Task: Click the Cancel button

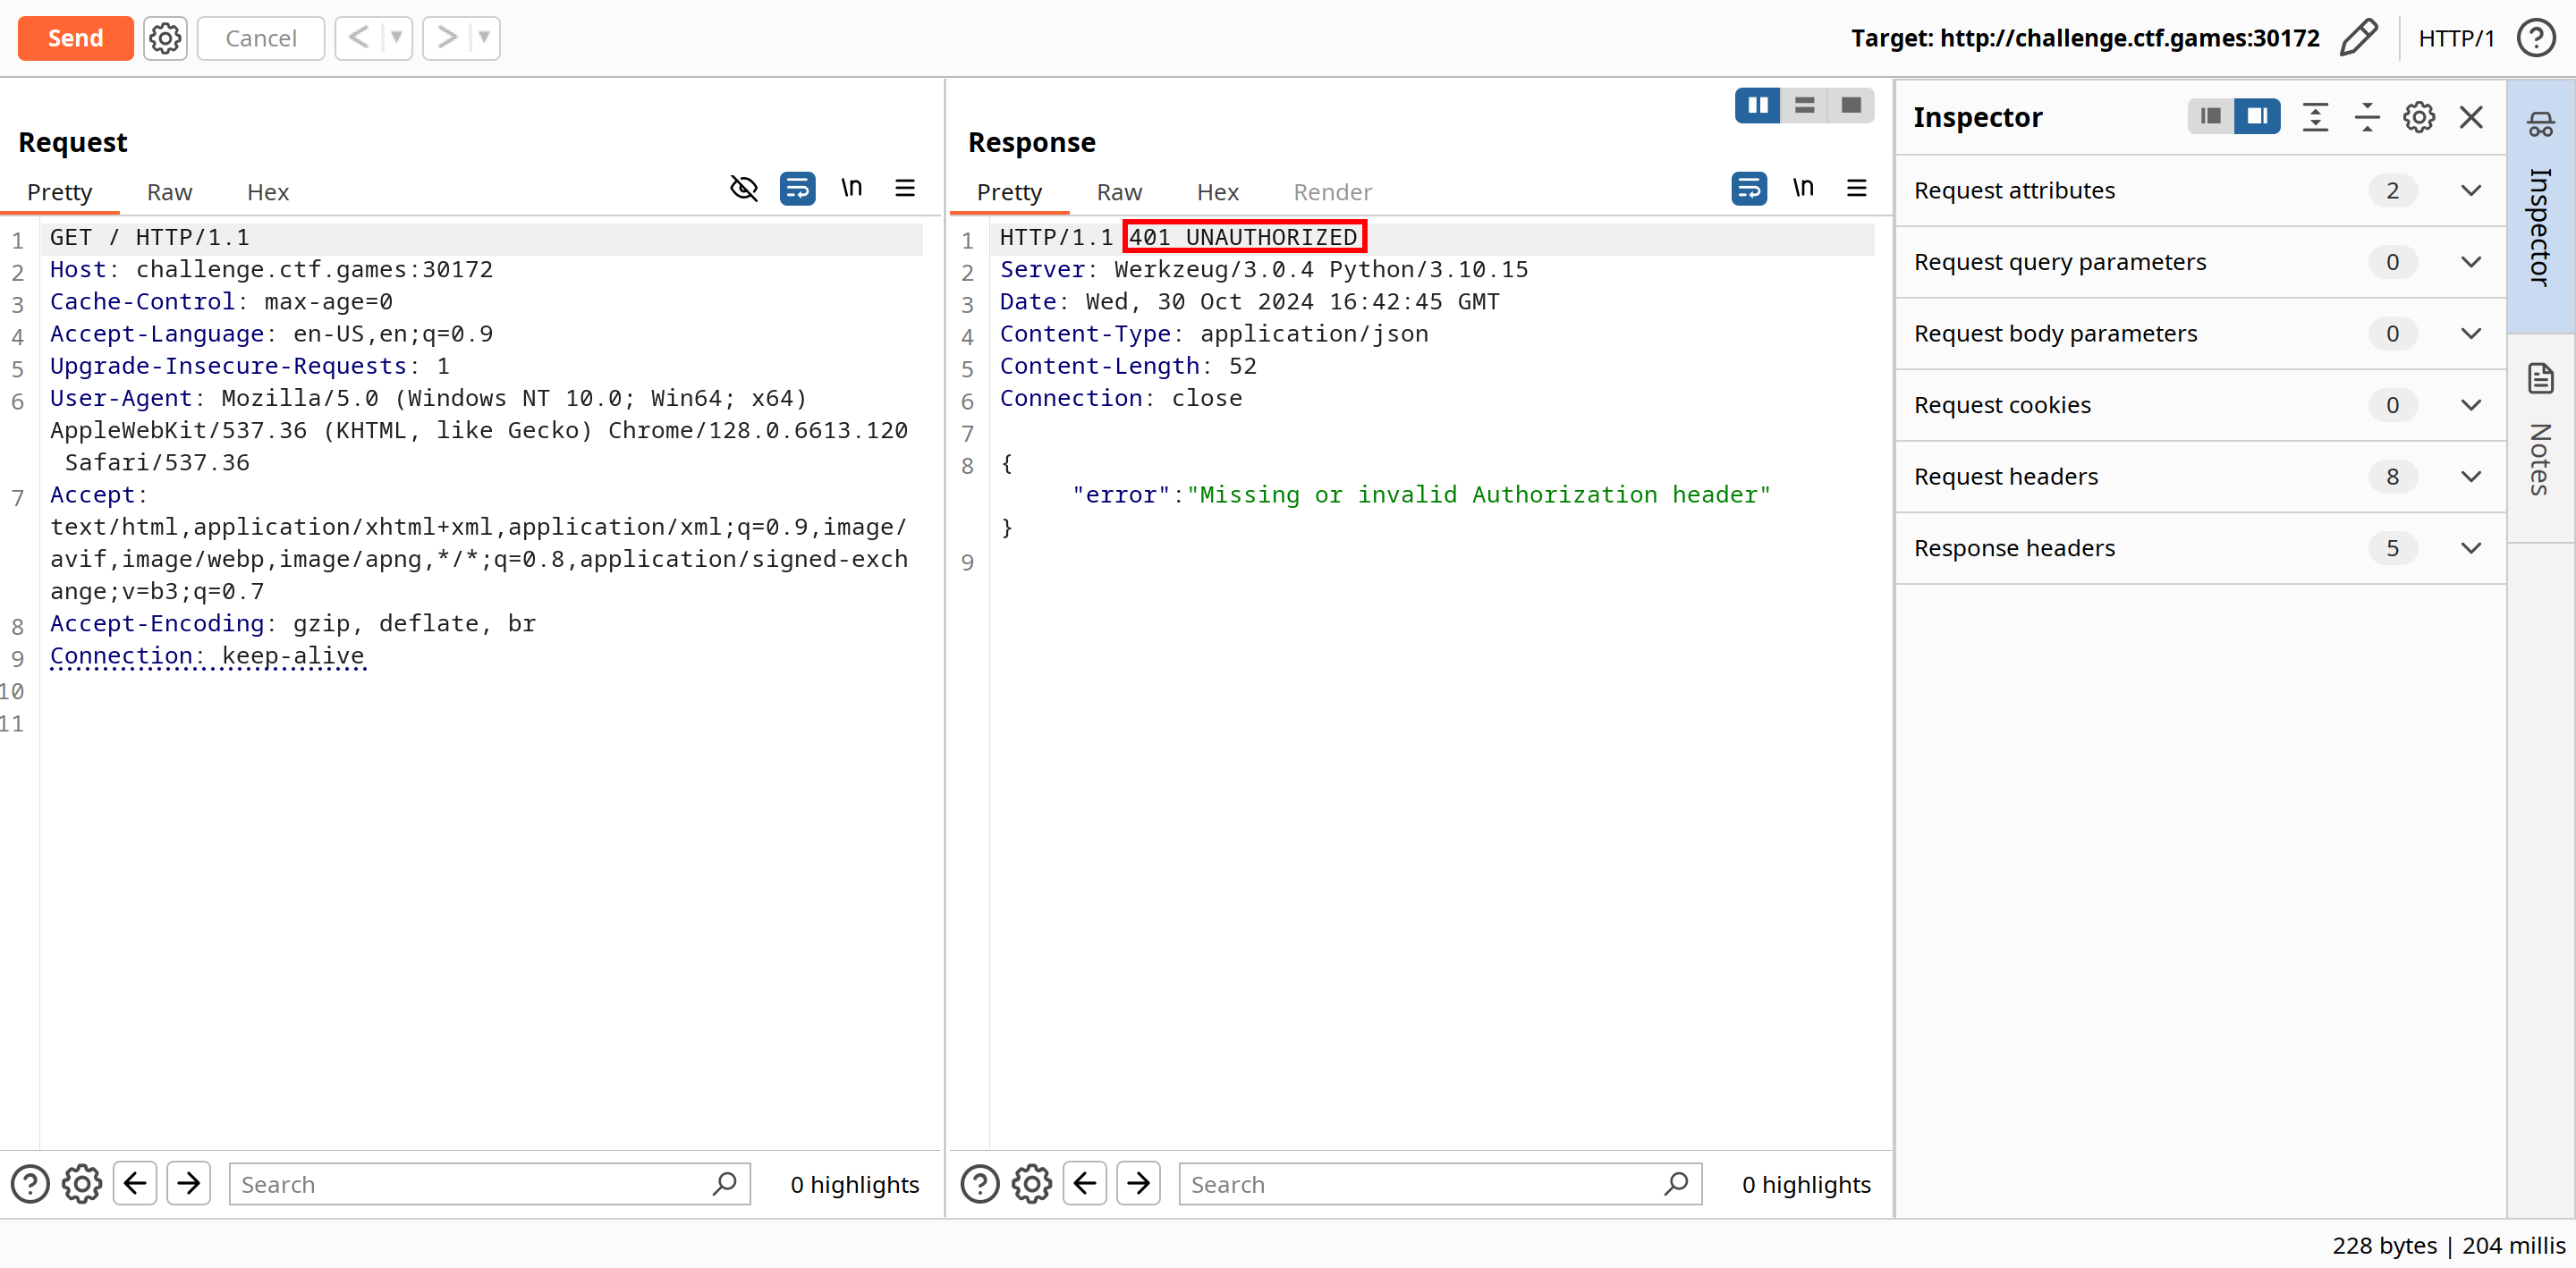Action: click(x=260, y=38)
